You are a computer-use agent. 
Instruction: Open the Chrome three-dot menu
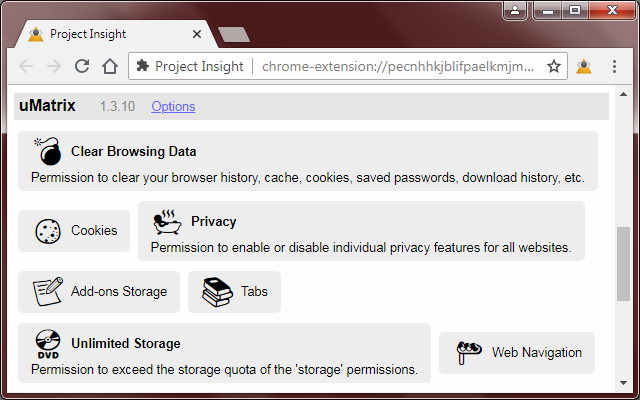613,67
